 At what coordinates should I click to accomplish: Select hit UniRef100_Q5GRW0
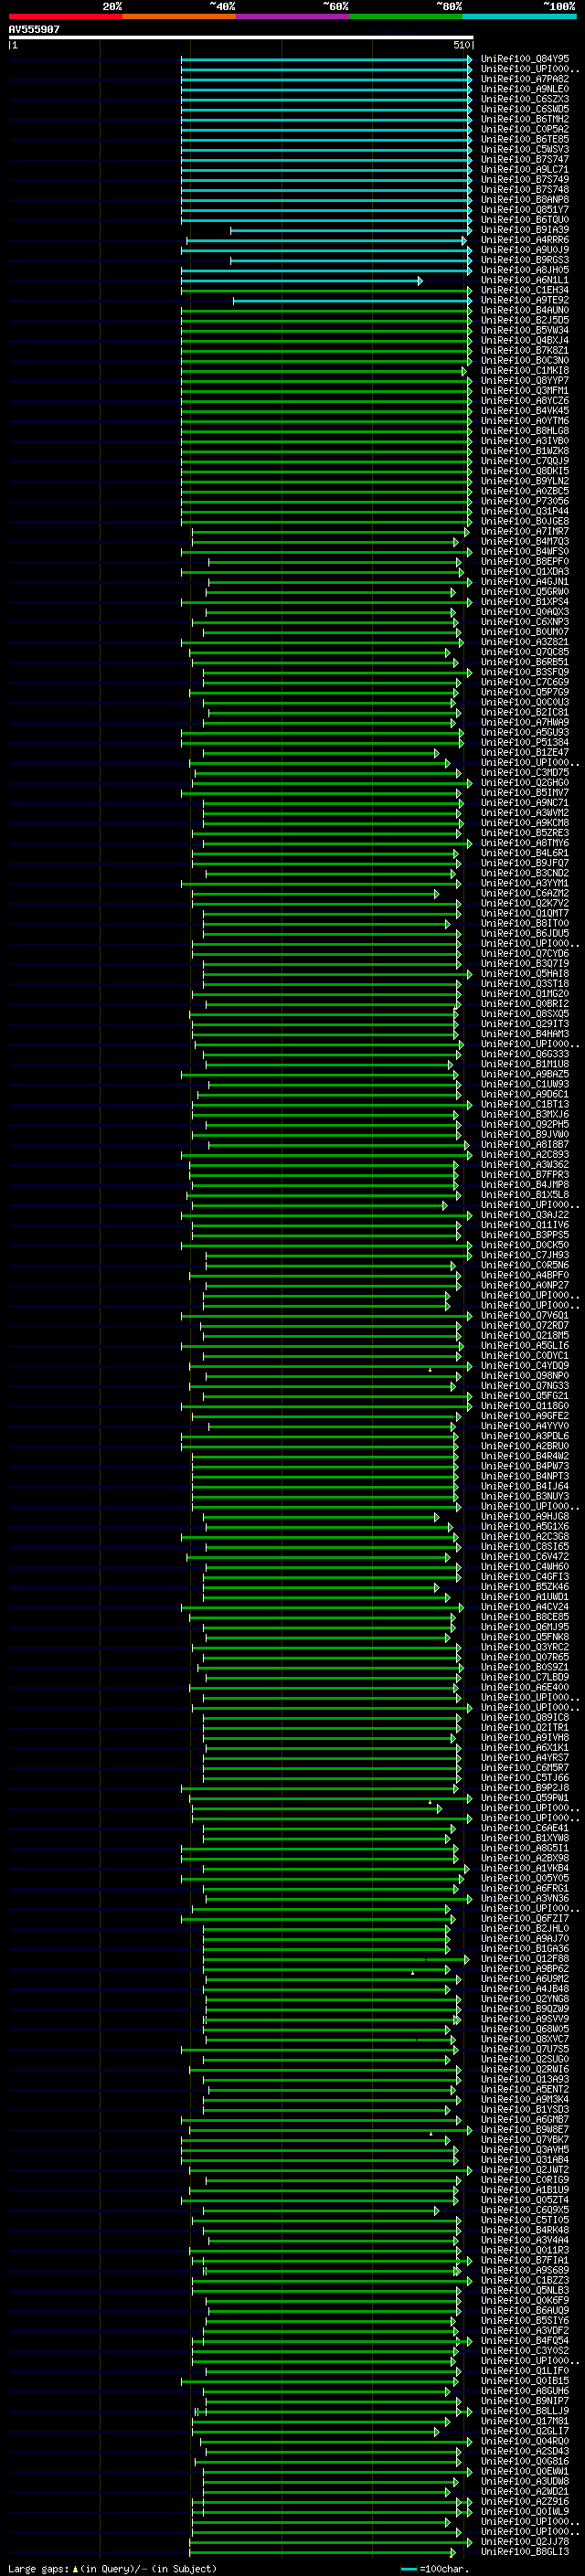point(525,592)
